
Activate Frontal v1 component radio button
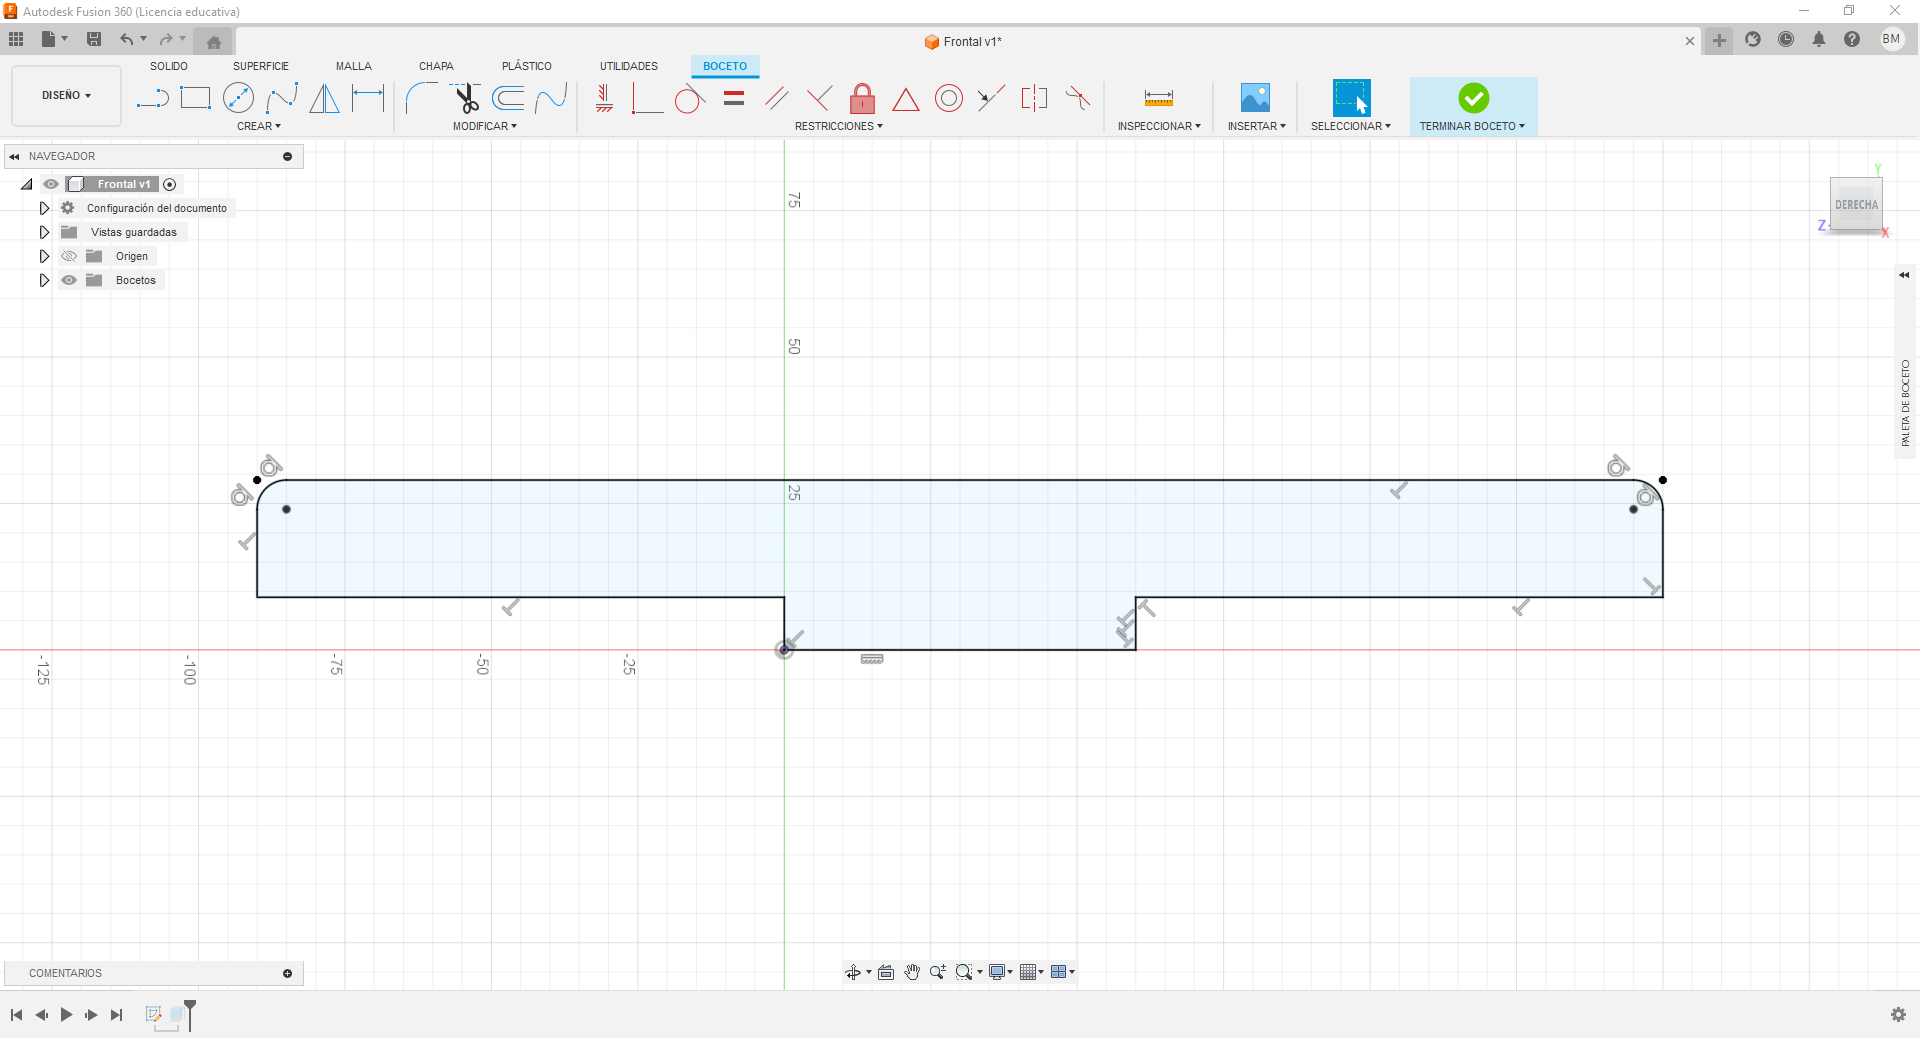coord(170,184)
